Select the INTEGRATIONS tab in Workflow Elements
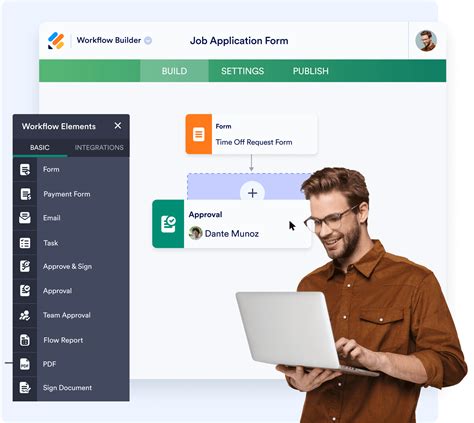Image resolution: width=474 pixels, height=423 pixels. point(99,147)
